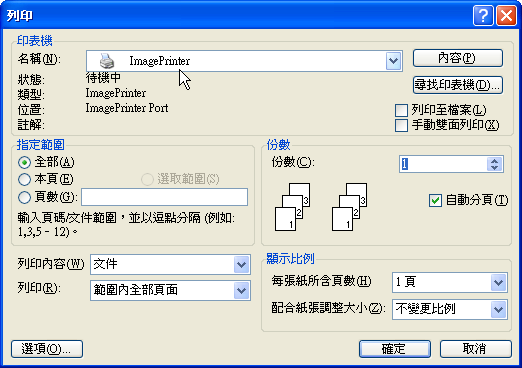Open the 每張紙所含頁數(H) dropdown
The width and height of the screenshot is (522, 368).
point(499,282)
